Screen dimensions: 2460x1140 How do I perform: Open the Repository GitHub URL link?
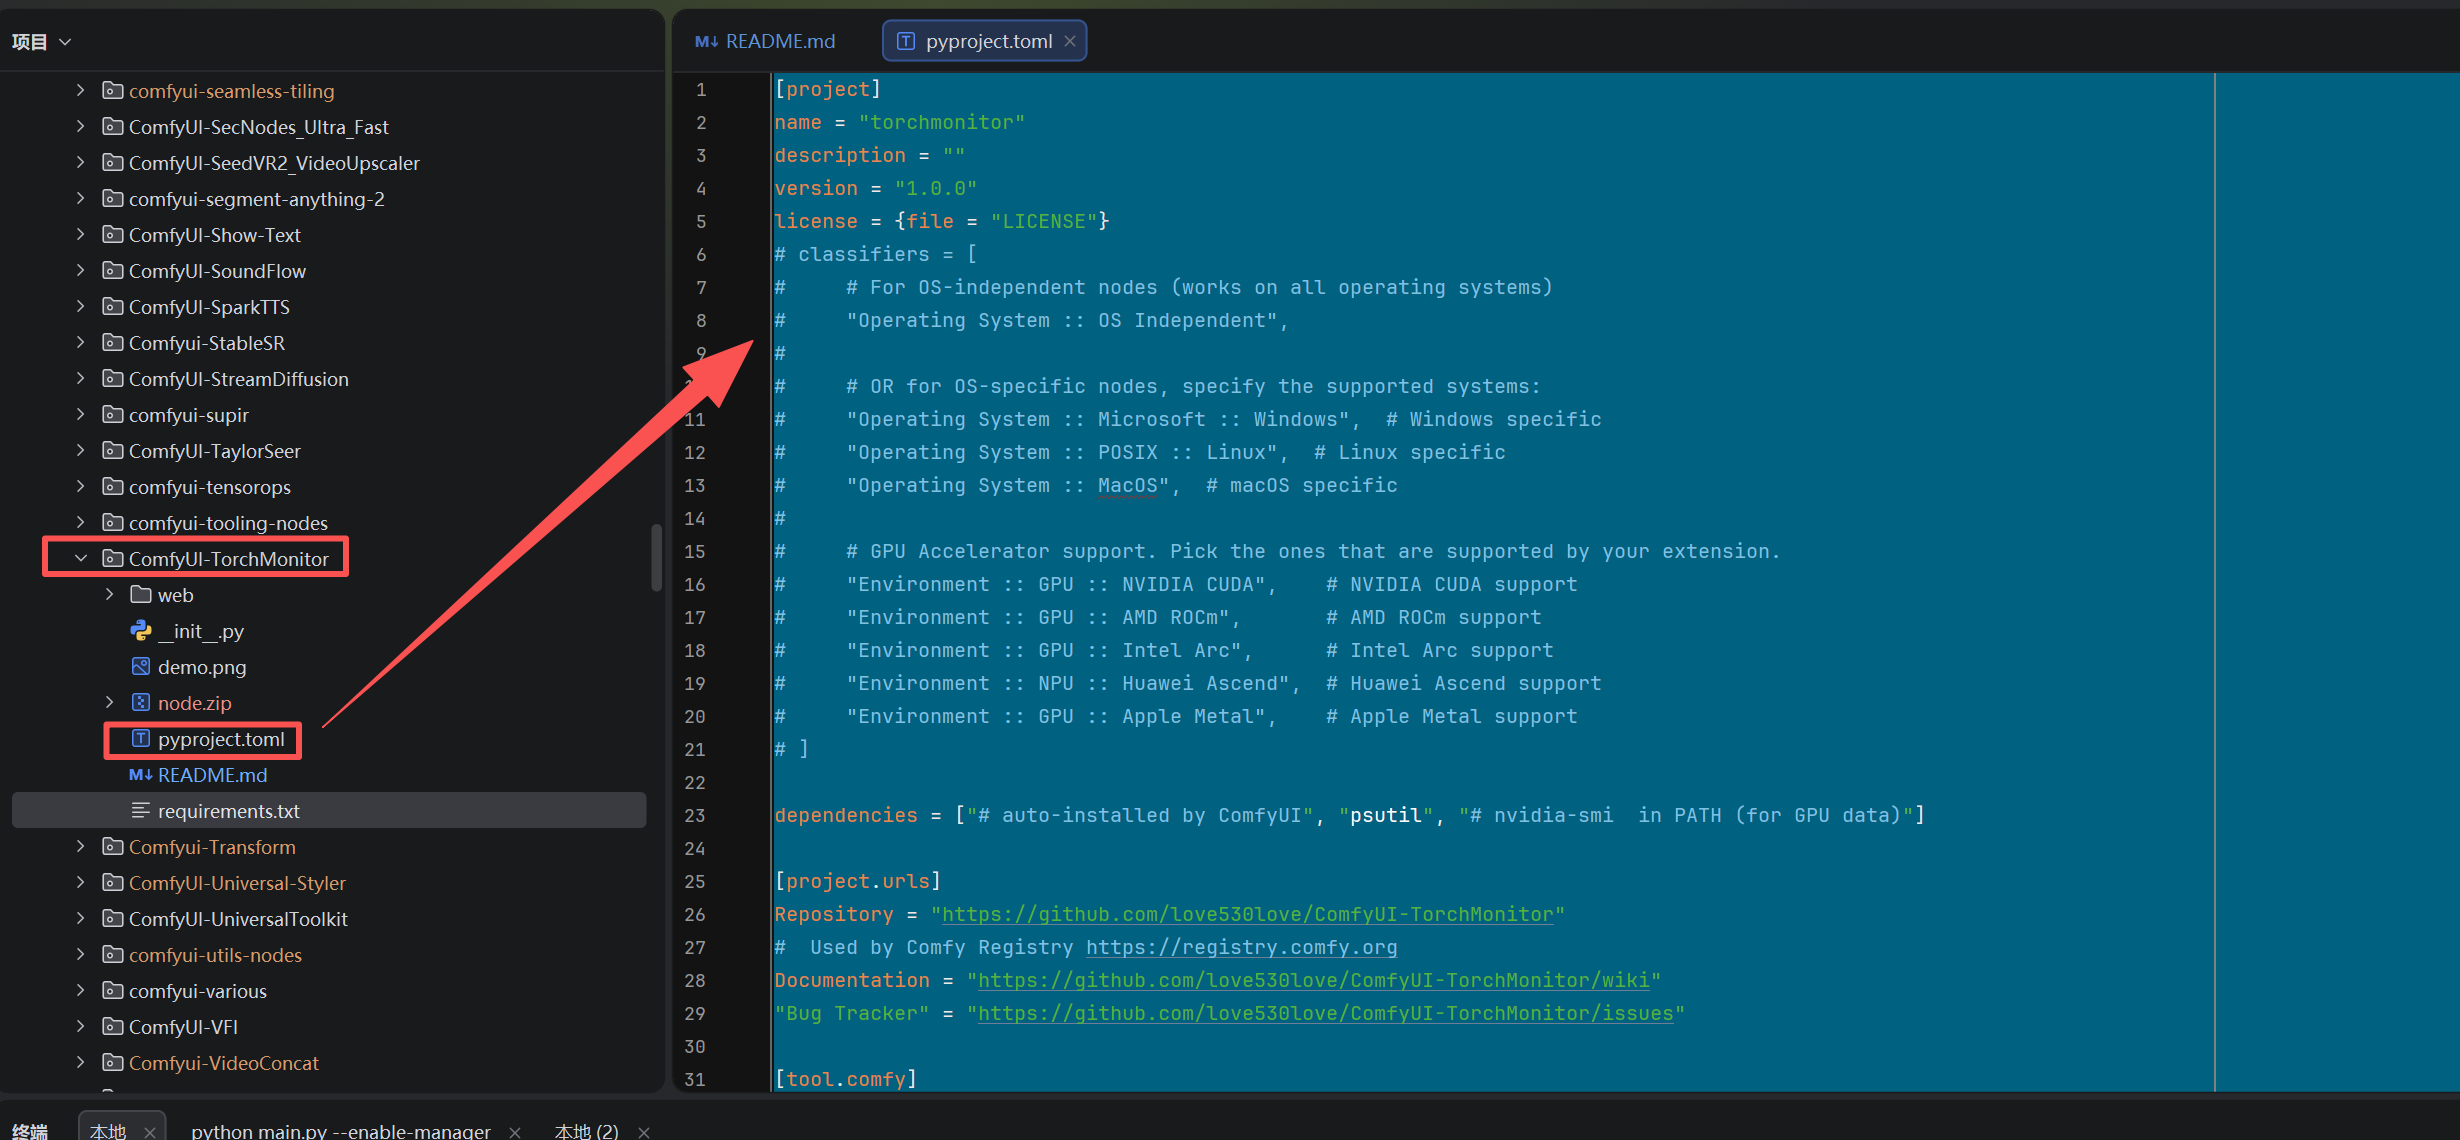pos(1247,914)
